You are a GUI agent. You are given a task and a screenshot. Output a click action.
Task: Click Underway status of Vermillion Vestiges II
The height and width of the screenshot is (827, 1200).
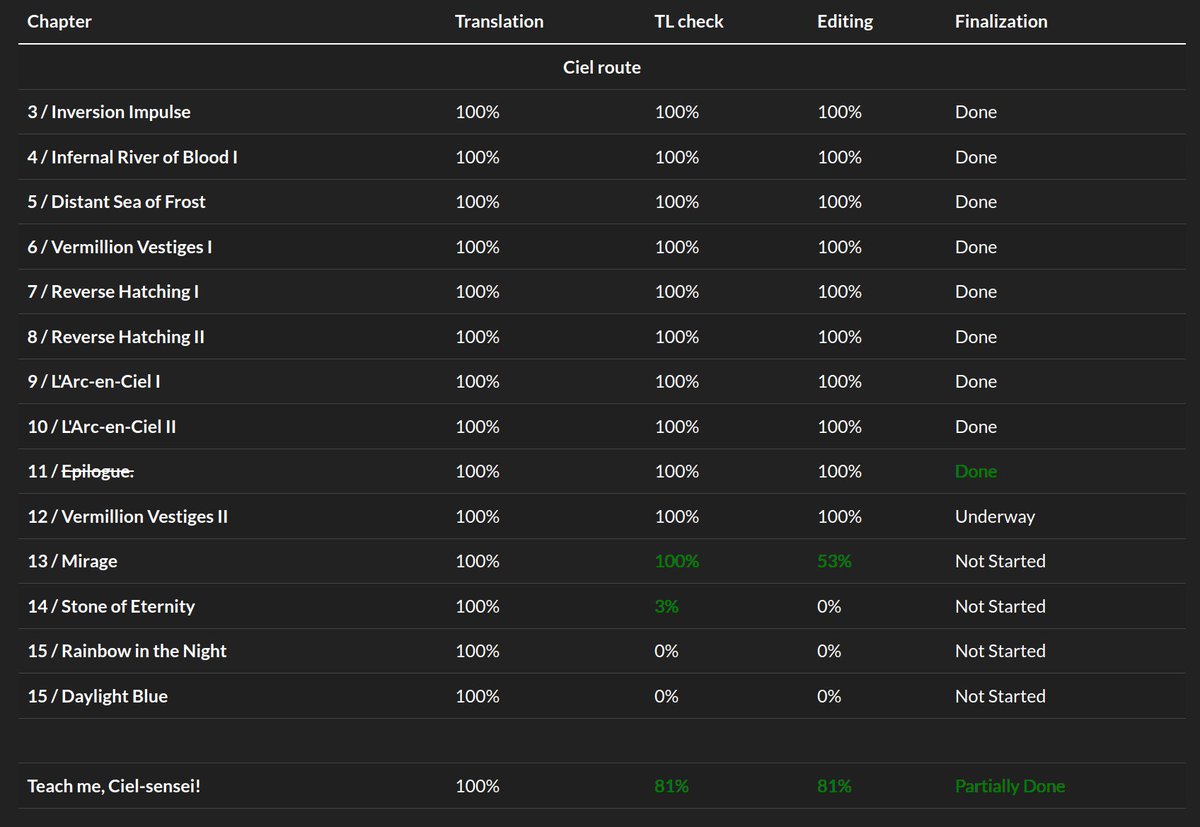995,517
